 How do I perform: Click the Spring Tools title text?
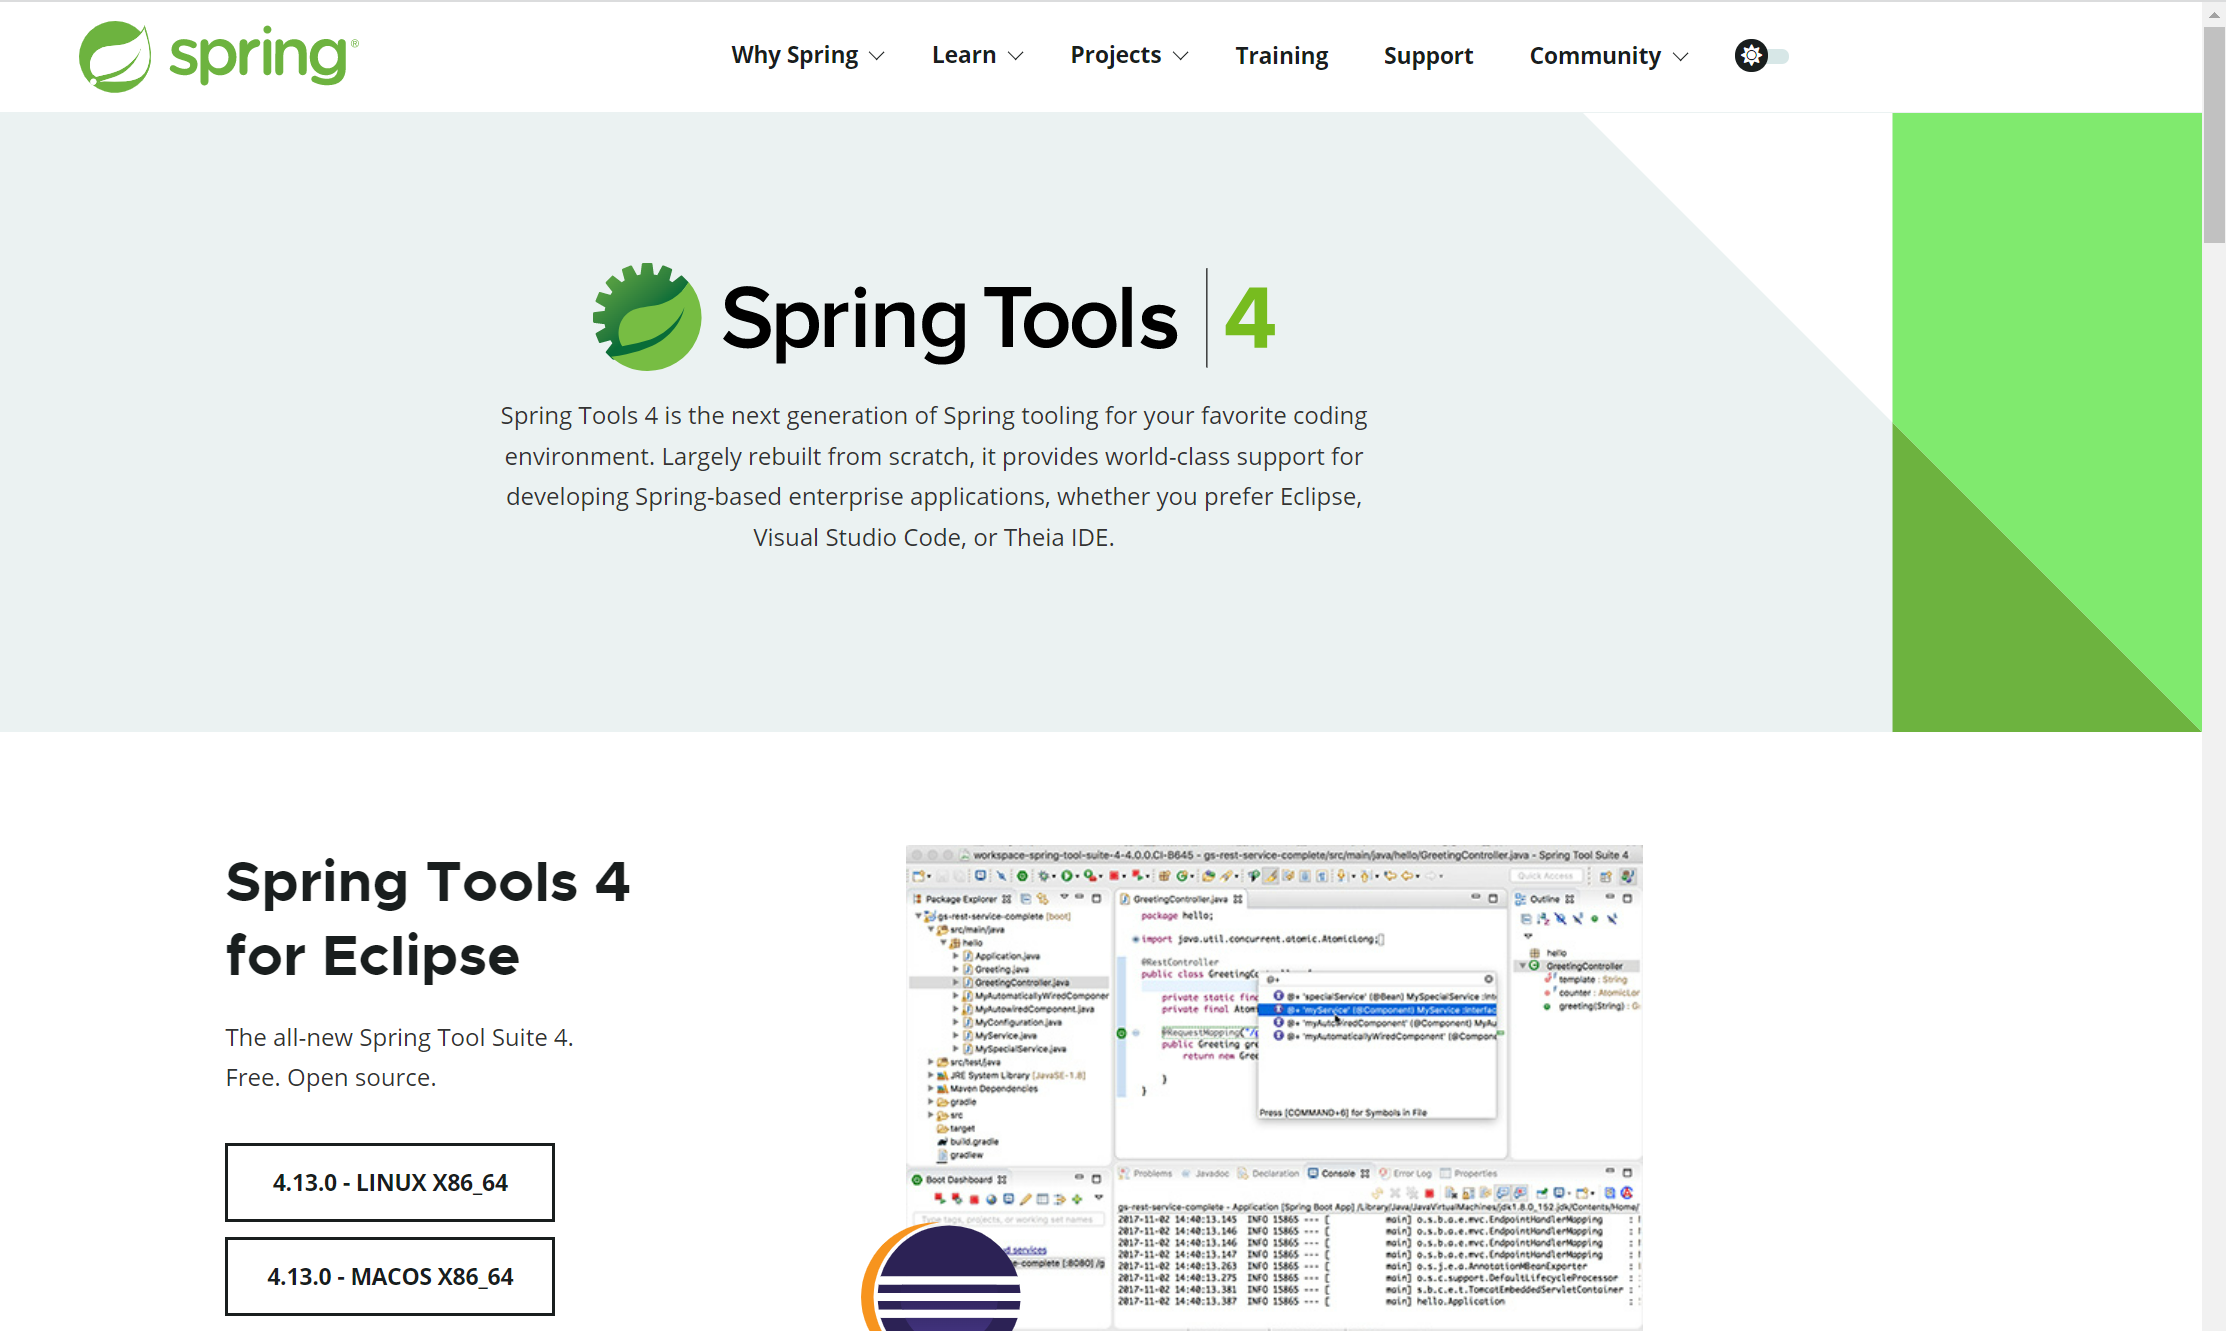tap(949, 319)
